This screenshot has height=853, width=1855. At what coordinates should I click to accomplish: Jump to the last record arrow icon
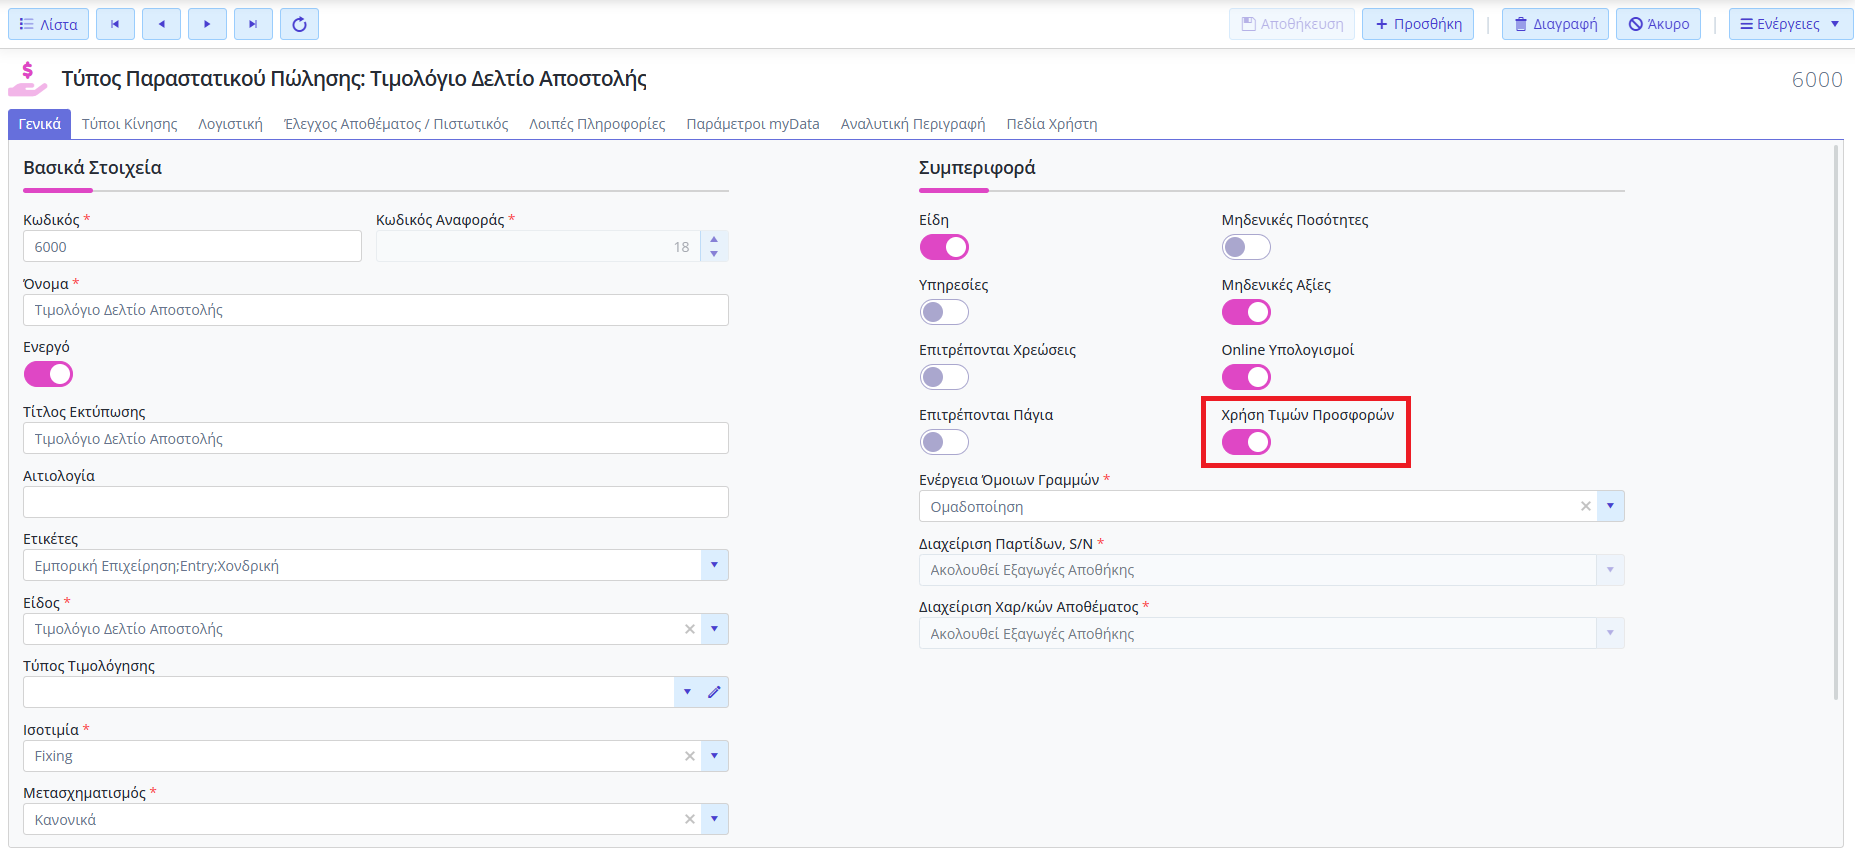coord(253,24)
